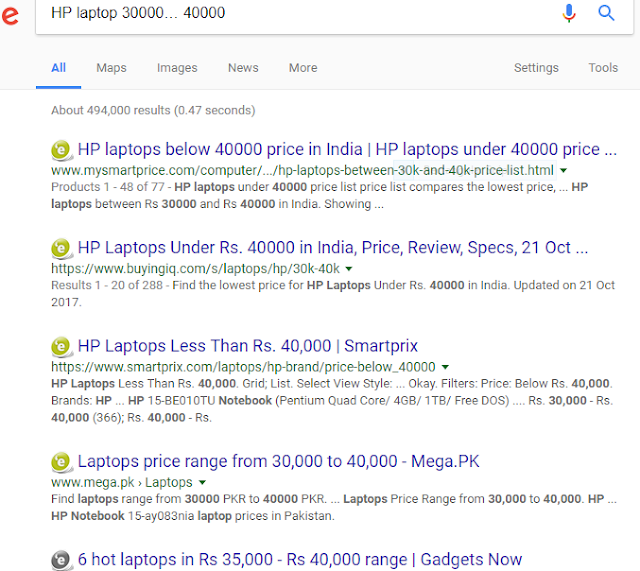Open the More search menu
The width and height of the screenshot is (640, 571).
click(303, 68)
